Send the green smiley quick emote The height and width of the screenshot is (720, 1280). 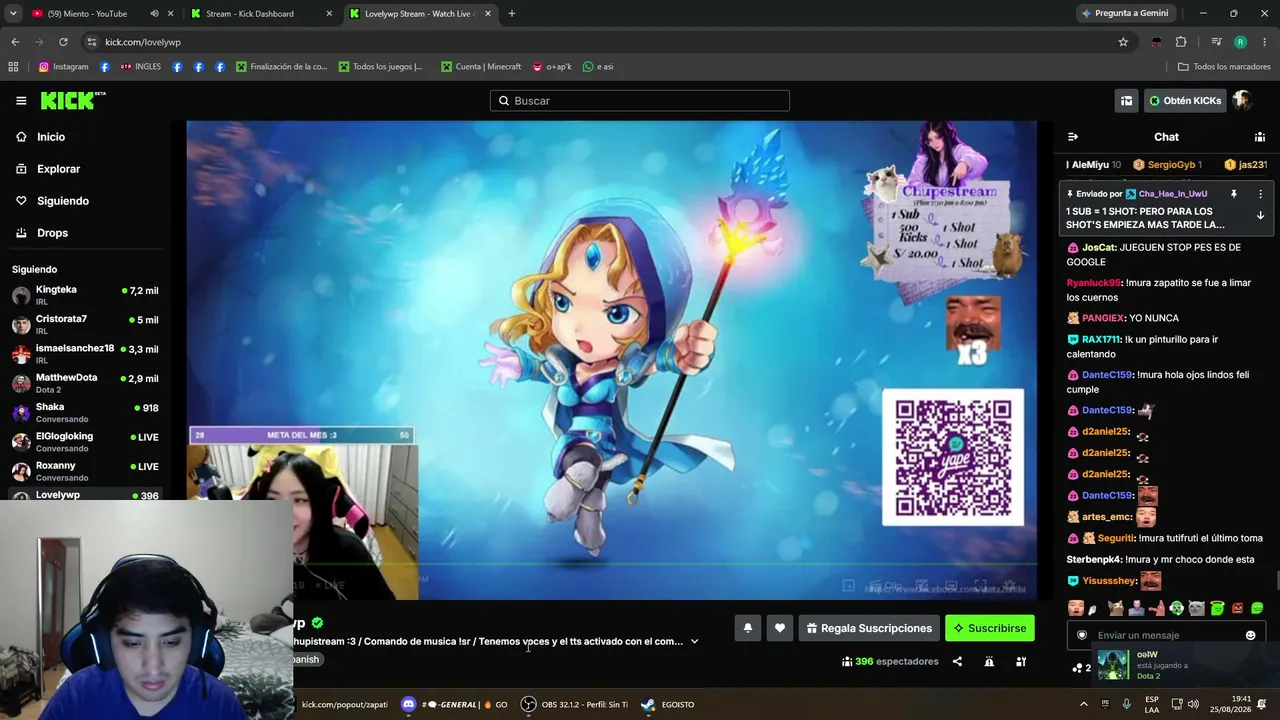click(1257, 608)
